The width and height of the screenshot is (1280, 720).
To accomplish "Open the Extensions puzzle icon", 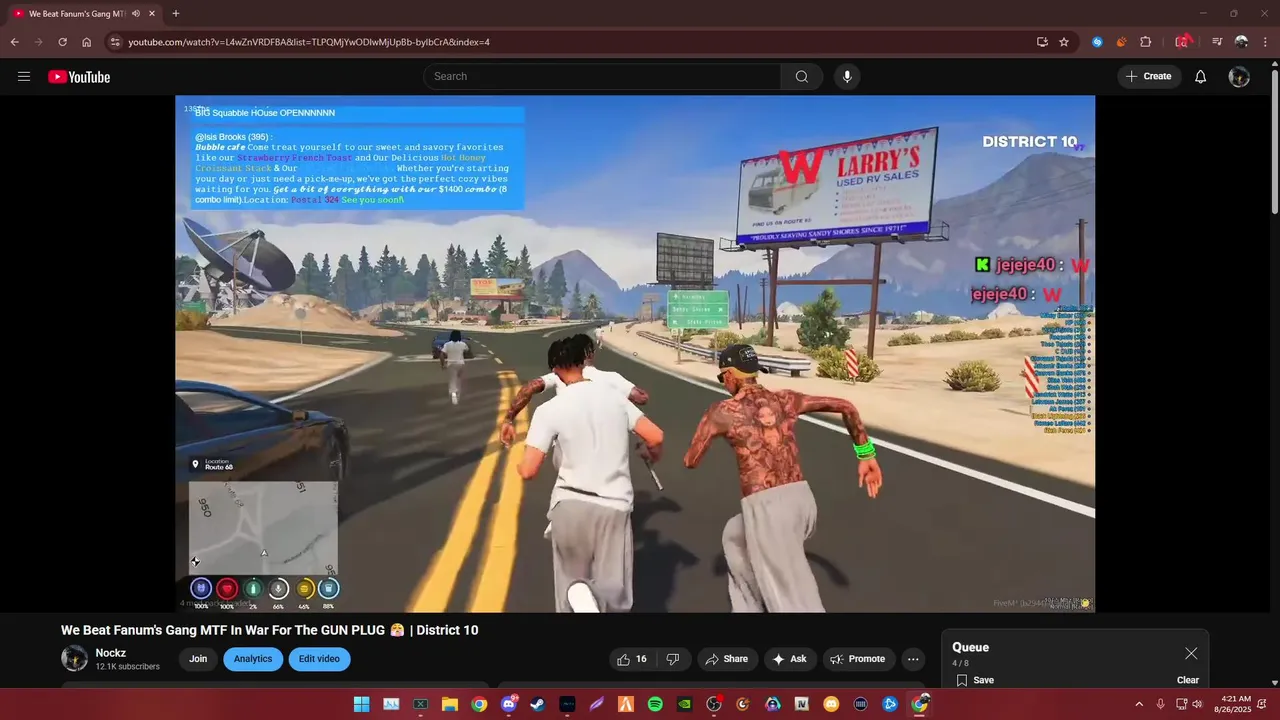I will pos(1146,42).
